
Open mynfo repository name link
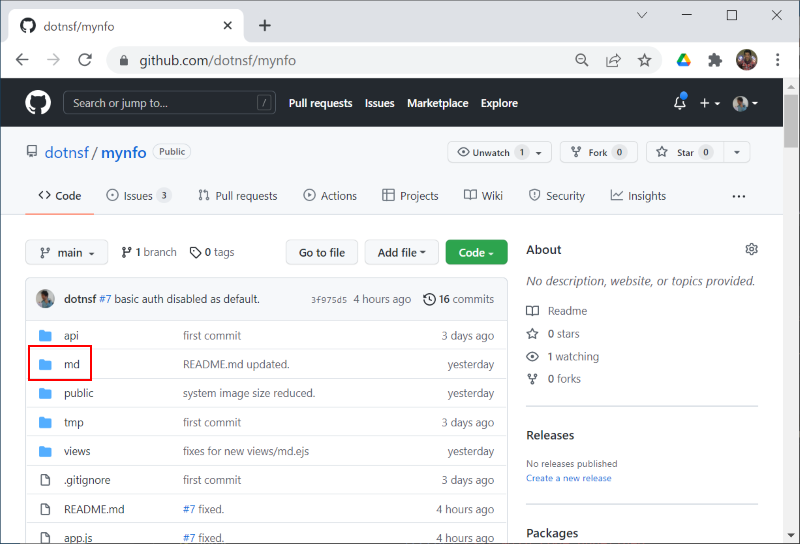click(x=123, y=153)
